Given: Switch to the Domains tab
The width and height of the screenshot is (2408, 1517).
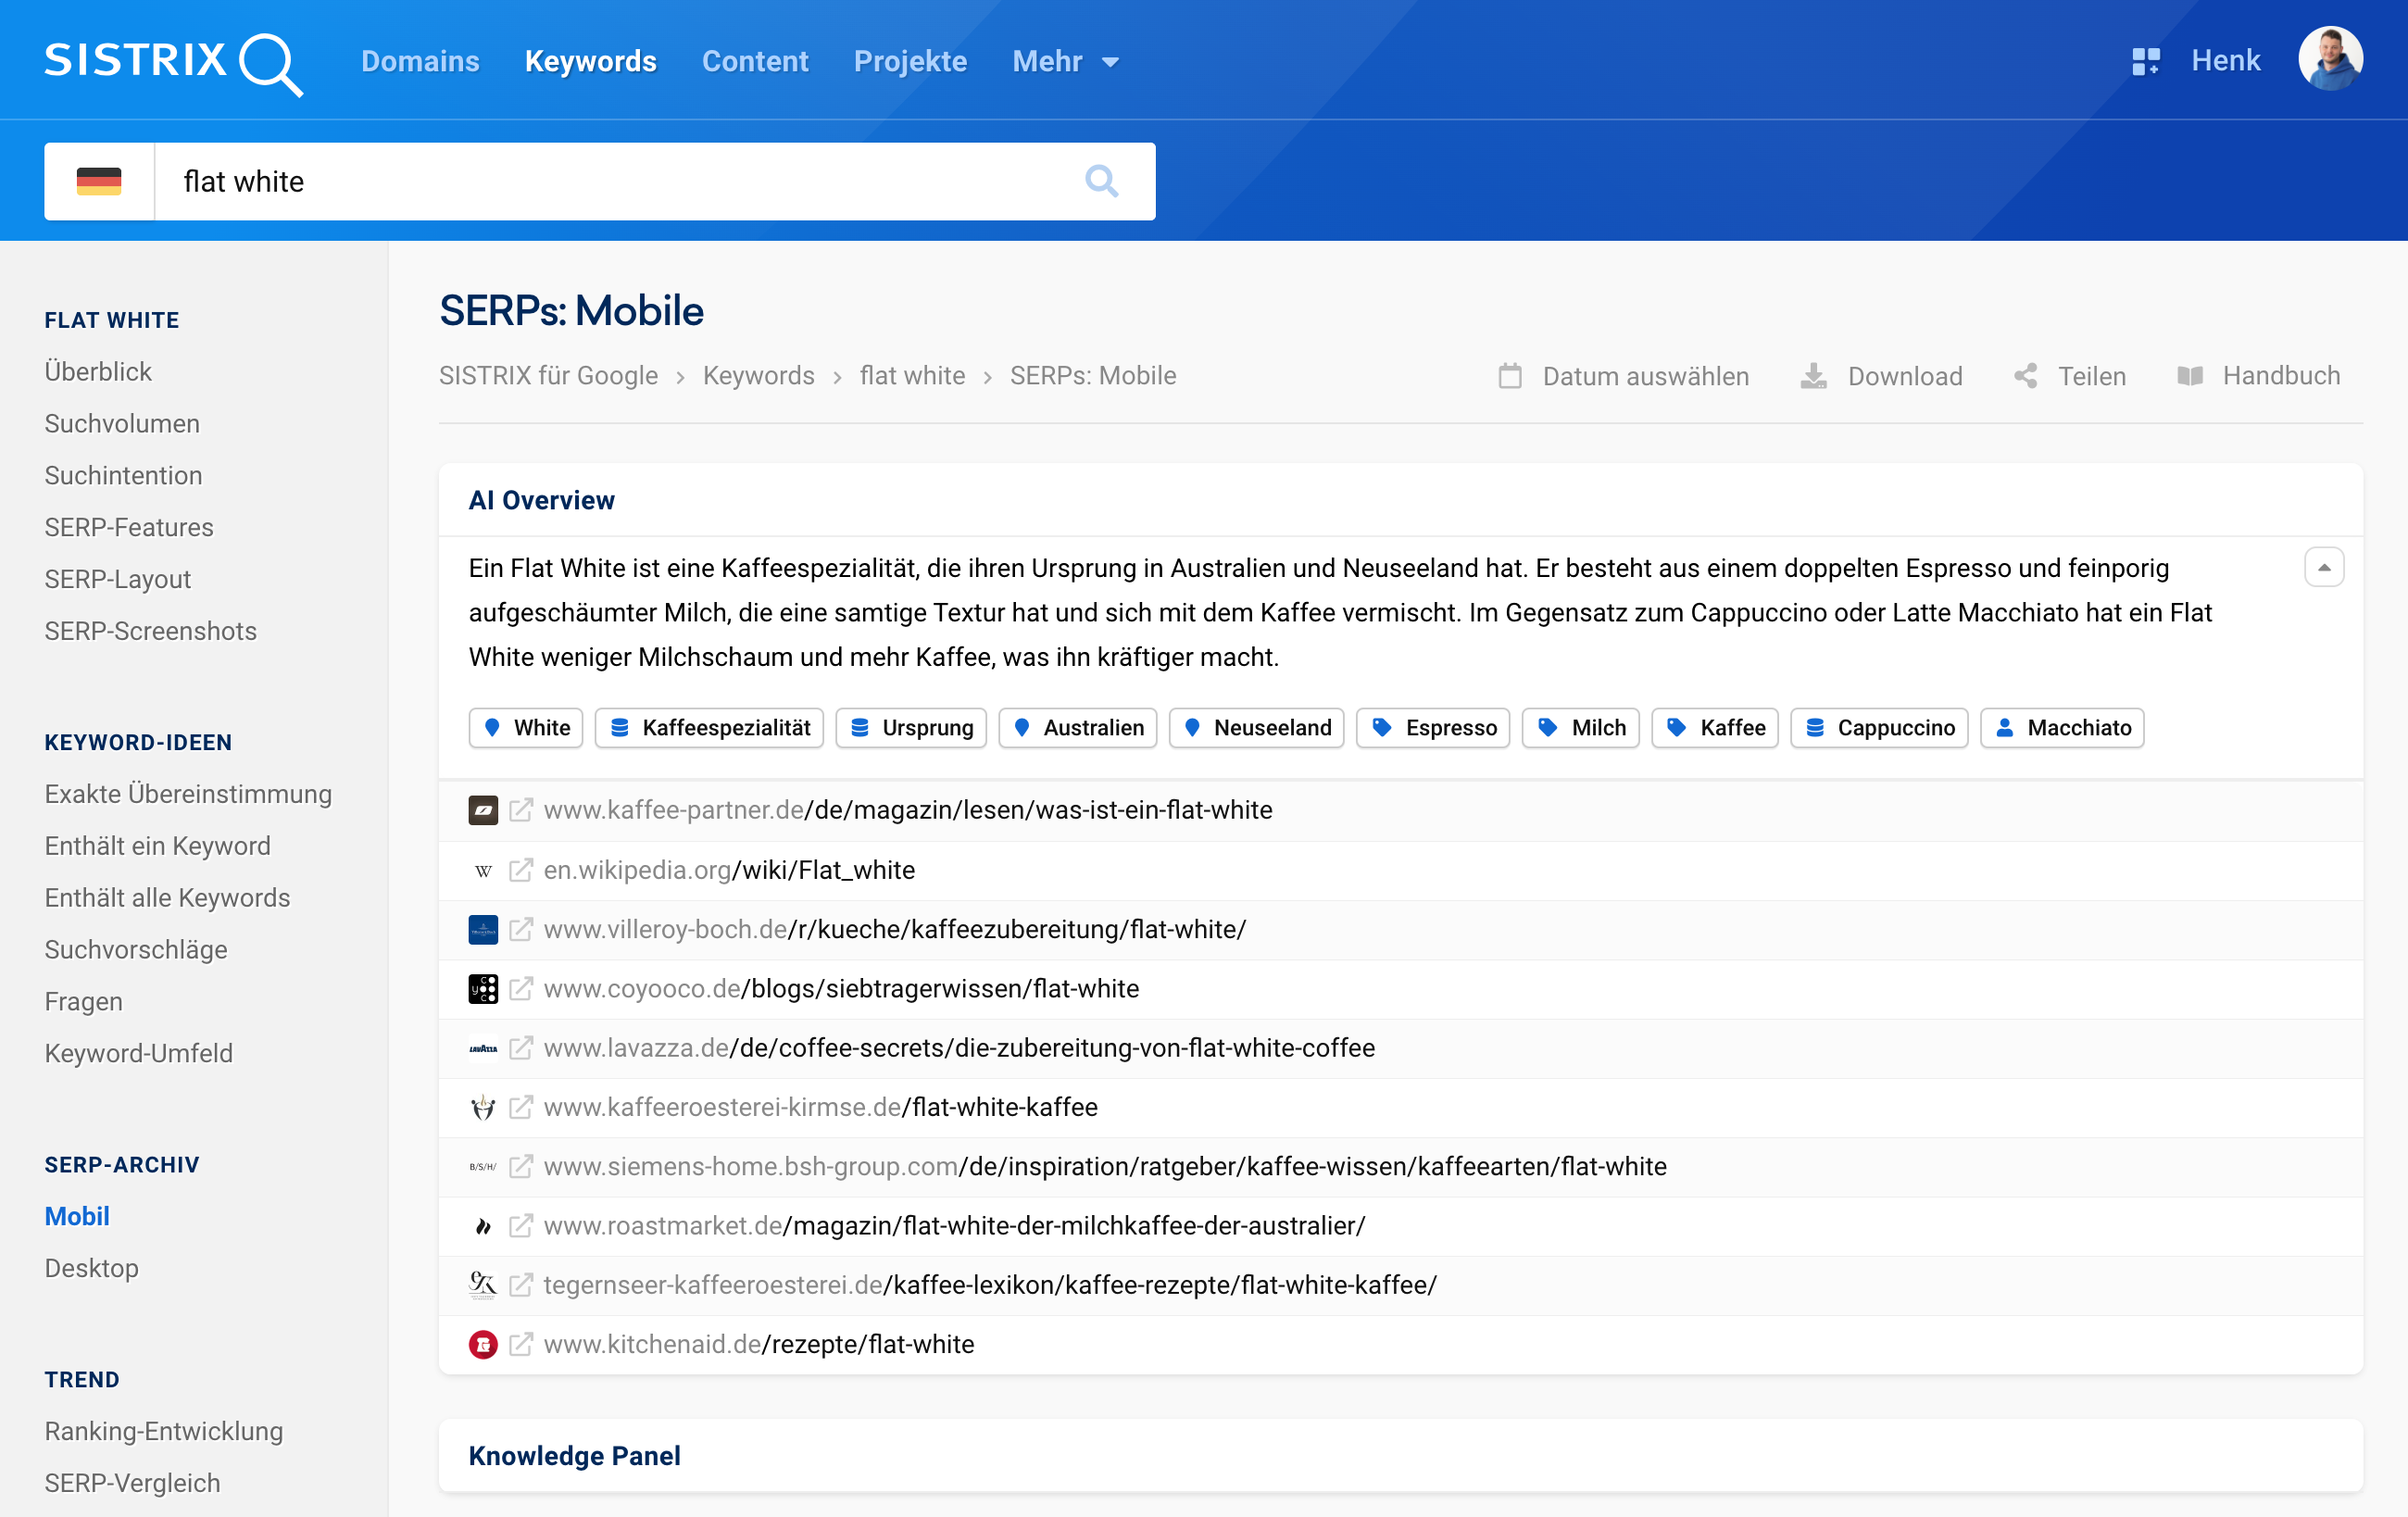Looking at the screenshot, I should tap(420, 62).
